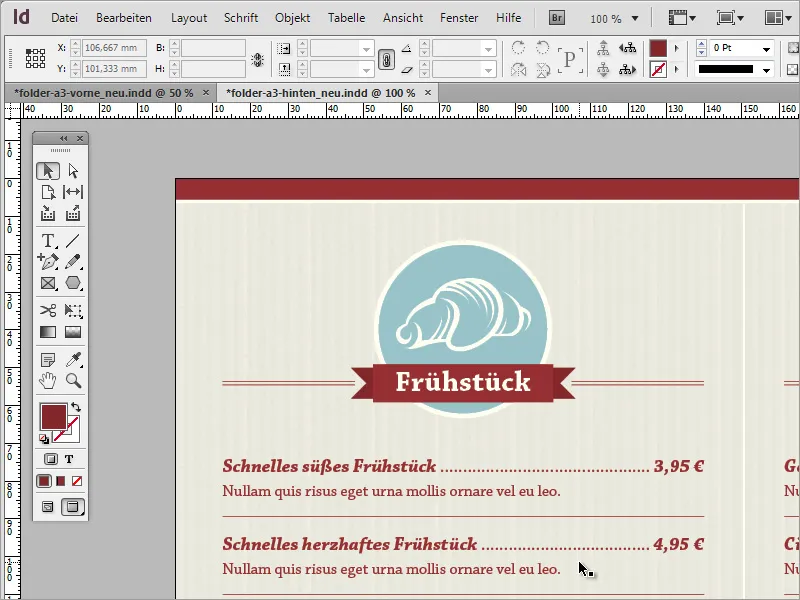Click the X position input field

[114, 48]
